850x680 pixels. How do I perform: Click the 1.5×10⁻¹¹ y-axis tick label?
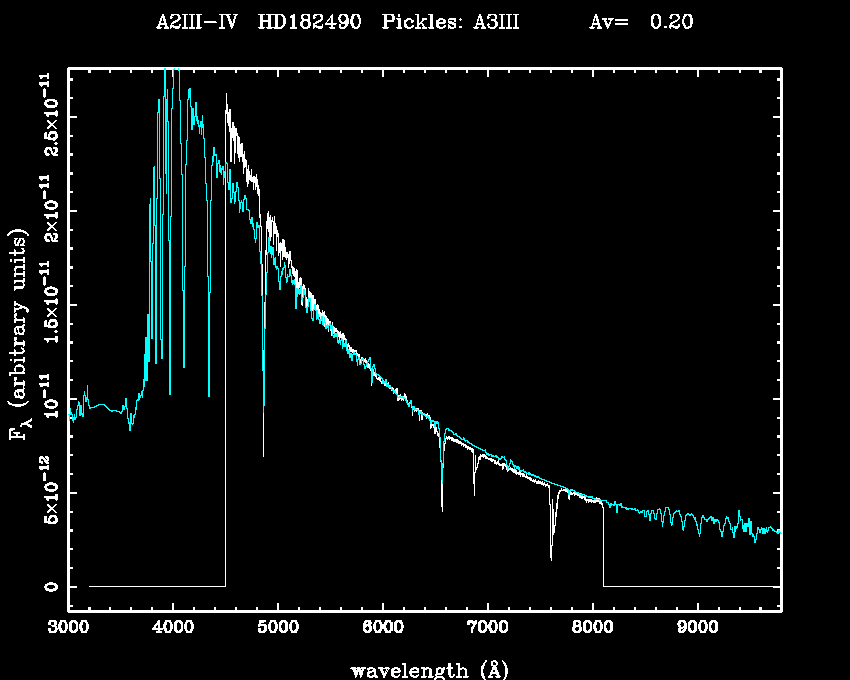(48, 304)
